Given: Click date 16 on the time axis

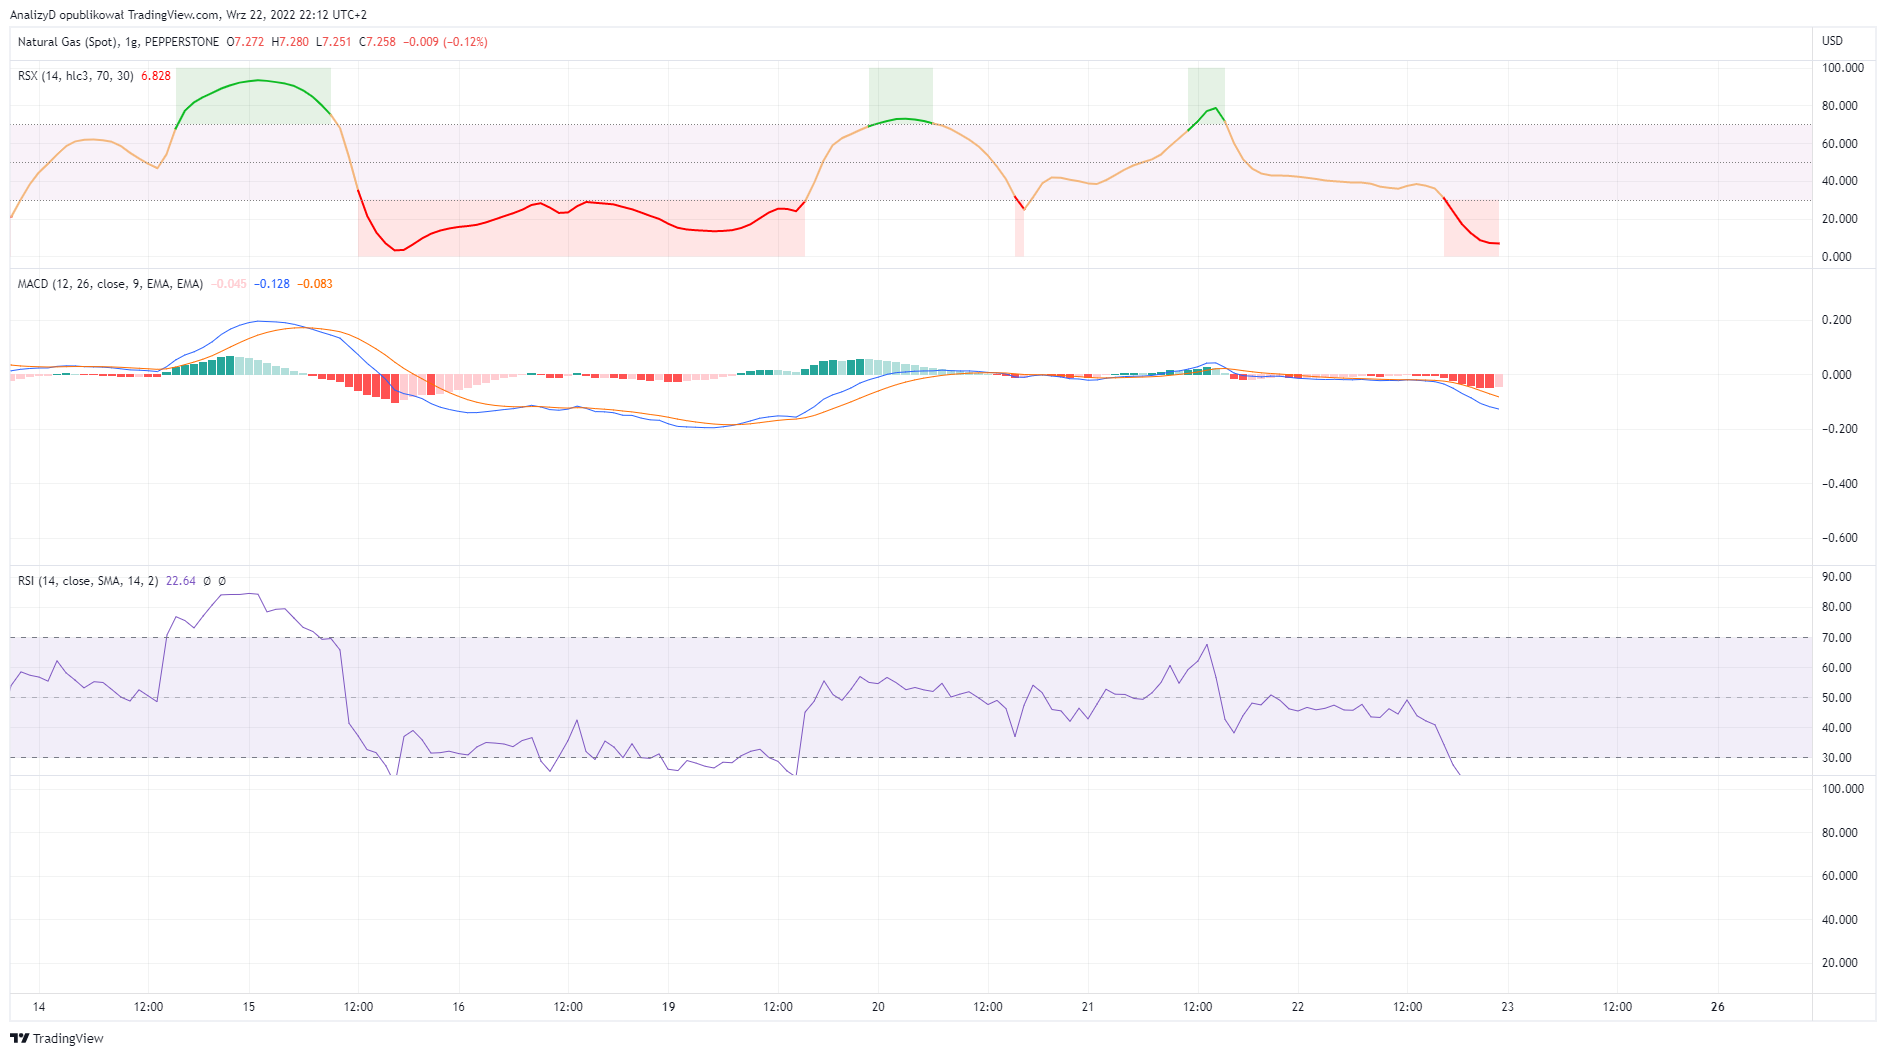Looking at the screenshot, I should (459, 1007).
